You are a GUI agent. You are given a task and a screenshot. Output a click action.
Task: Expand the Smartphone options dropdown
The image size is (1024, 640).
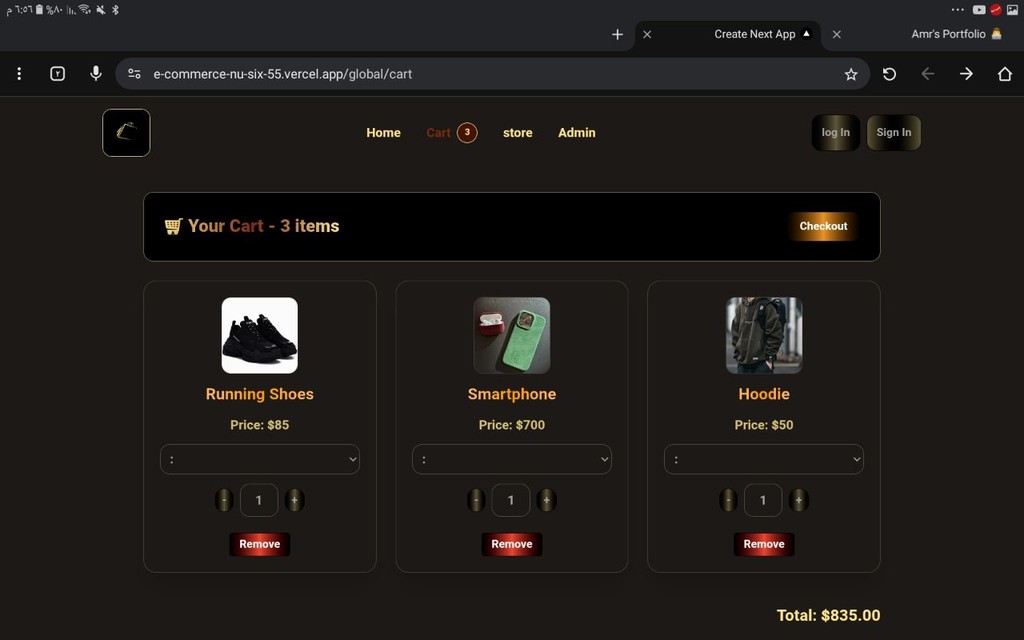click(512, 459)
